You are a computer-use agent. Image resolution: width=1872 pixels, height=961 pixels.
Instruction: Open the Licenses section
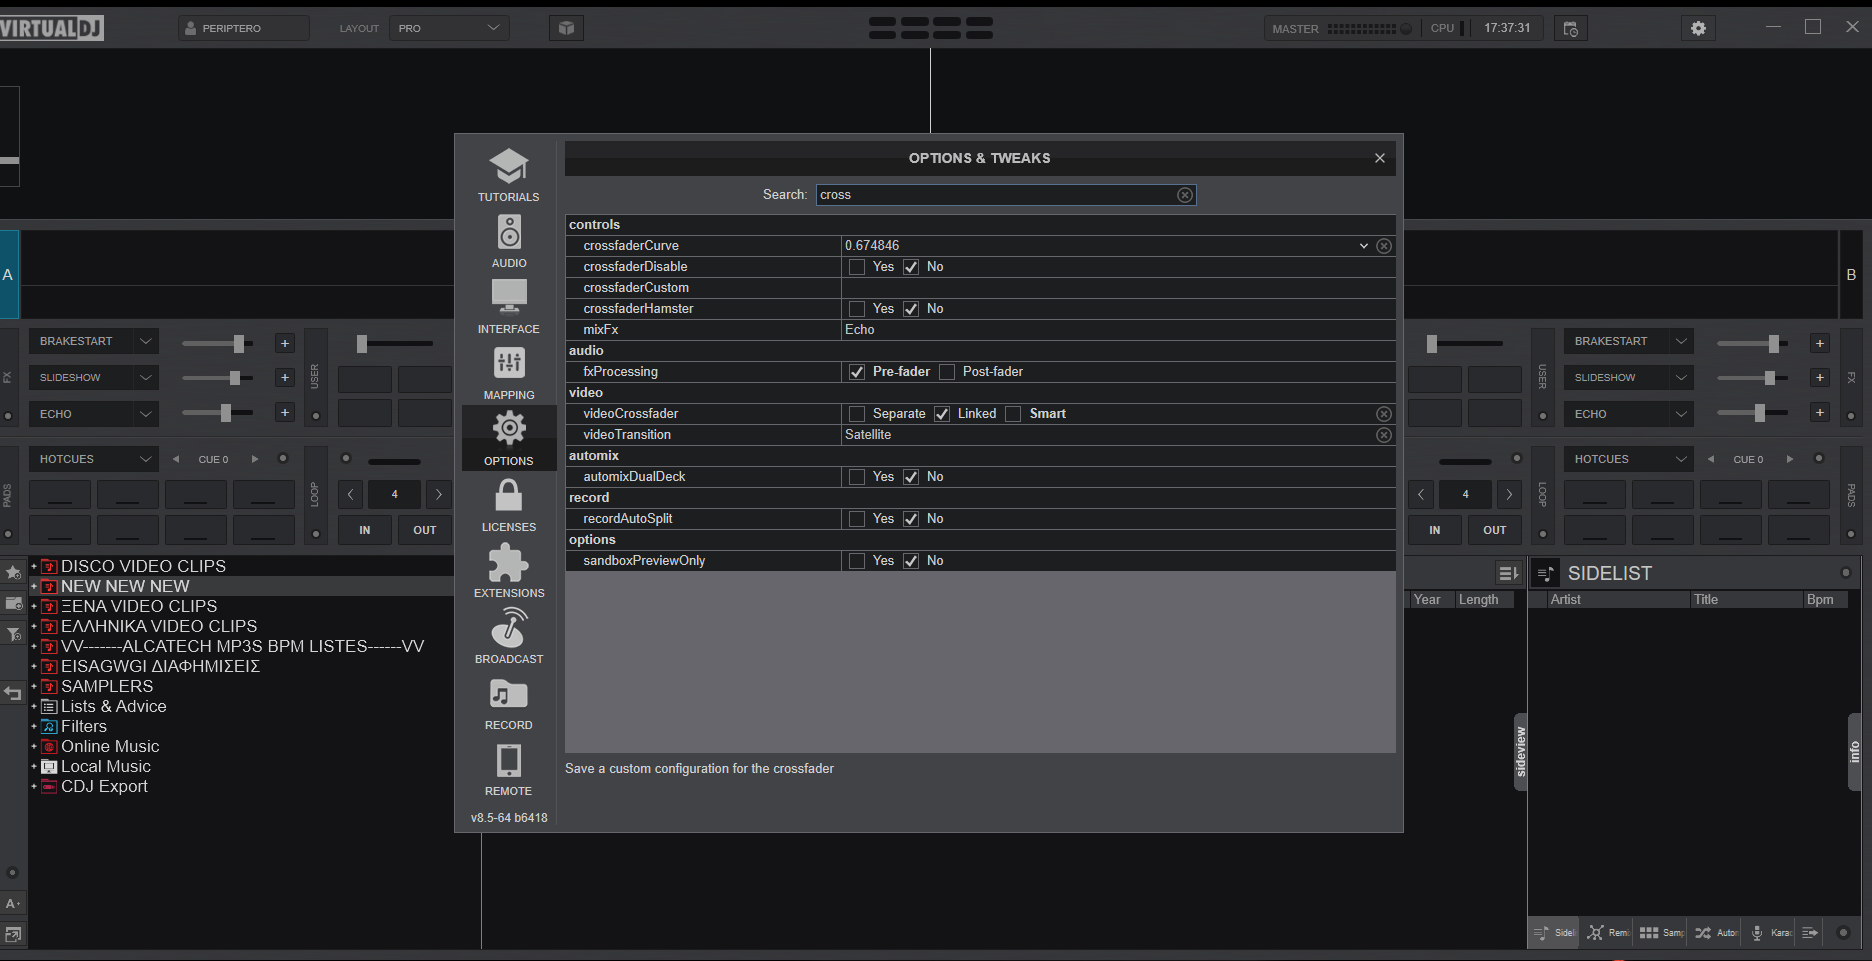click(509, 505)
